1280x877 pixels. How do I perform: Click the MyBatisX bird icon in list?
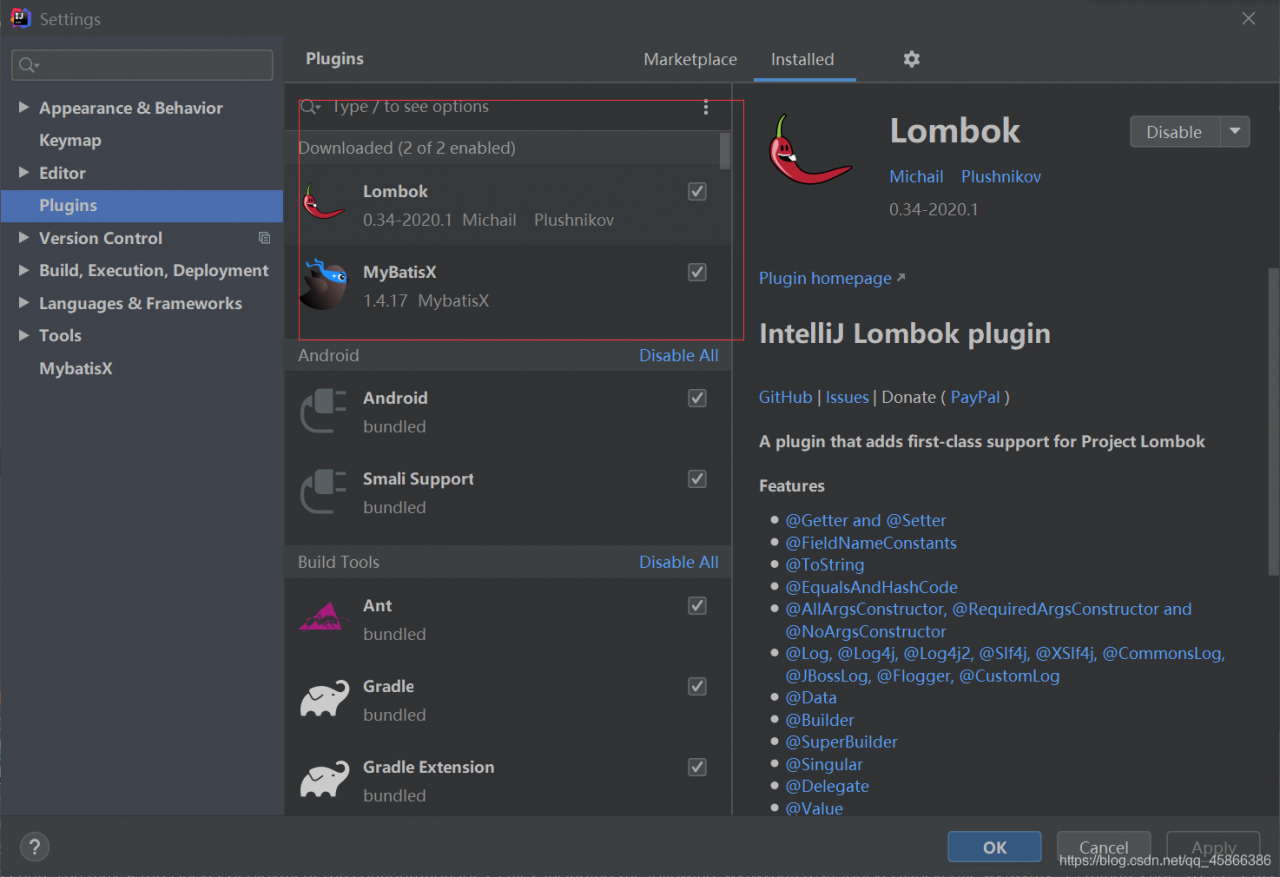pos(324,285)
